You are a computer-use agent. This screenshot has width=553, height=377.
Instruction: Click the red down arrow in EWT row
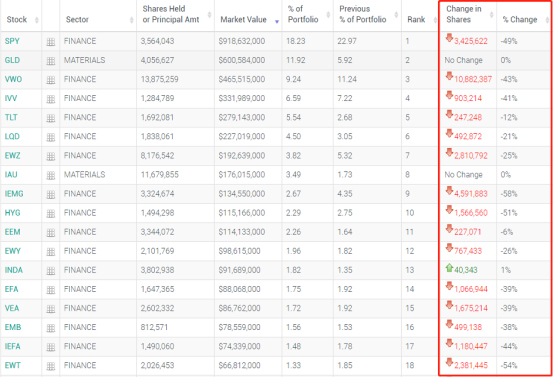449,362
